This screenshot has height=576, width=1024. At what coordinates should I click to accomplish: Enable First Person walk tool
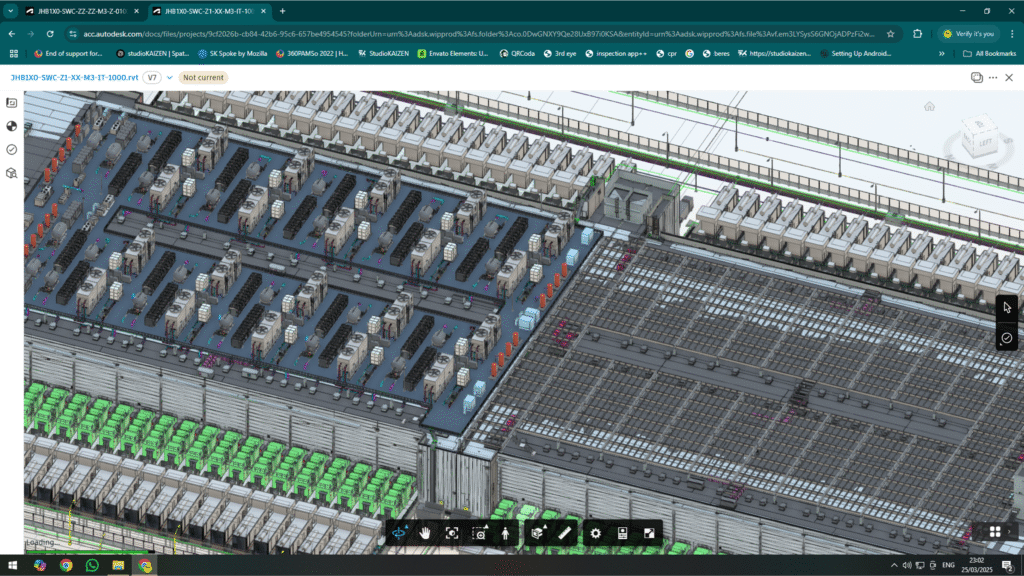(506, 533)
